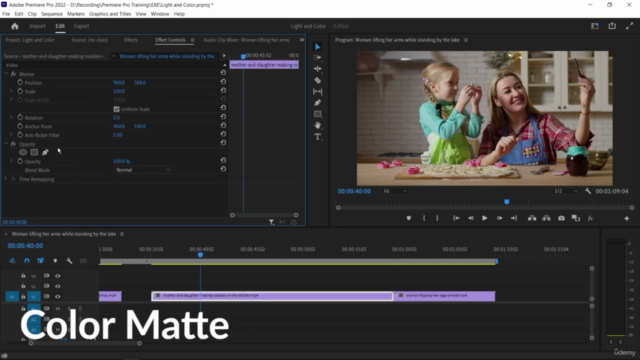Open source clip selector dropdown arrow

click(113, 56)
